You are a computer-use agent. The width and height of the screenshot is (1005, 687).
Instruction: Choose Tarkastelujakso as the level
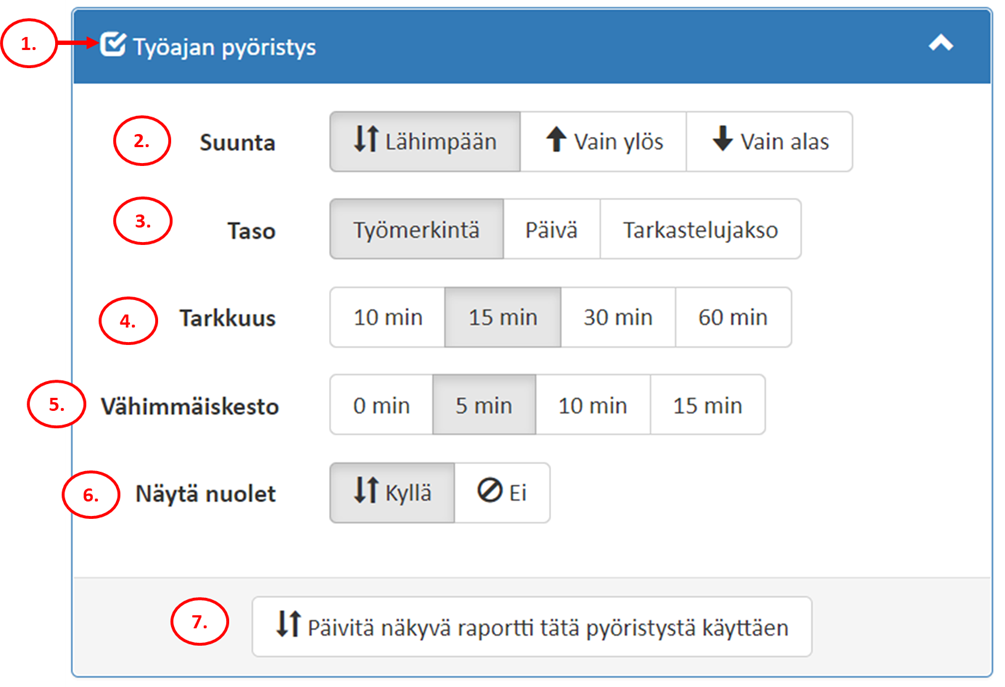pos(700,229)
